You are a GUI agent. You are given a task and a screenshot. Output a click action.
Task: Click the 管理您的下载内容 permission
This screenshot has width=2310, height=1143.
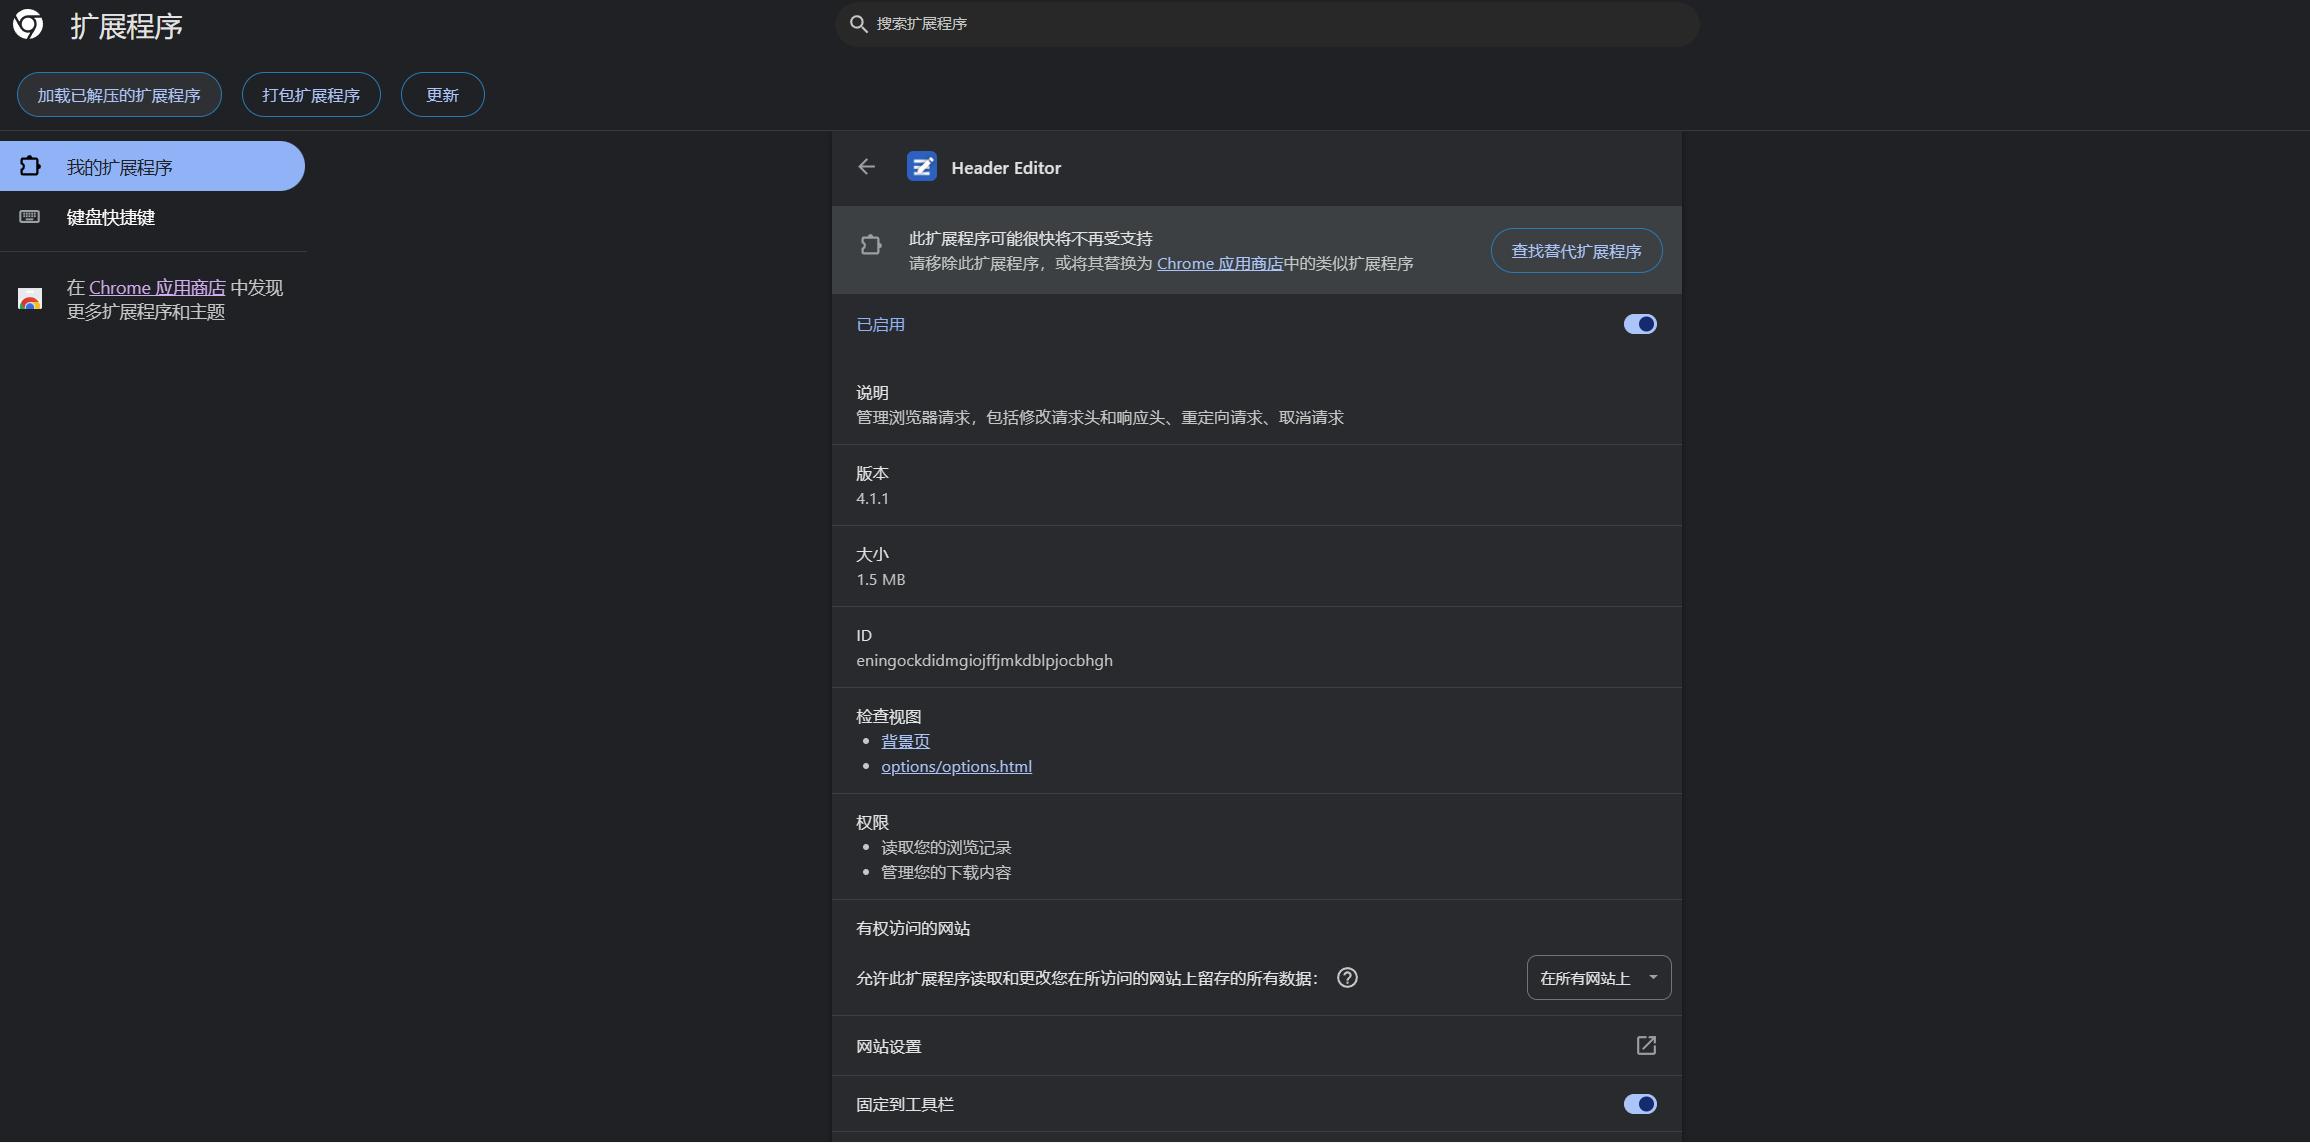946,872
